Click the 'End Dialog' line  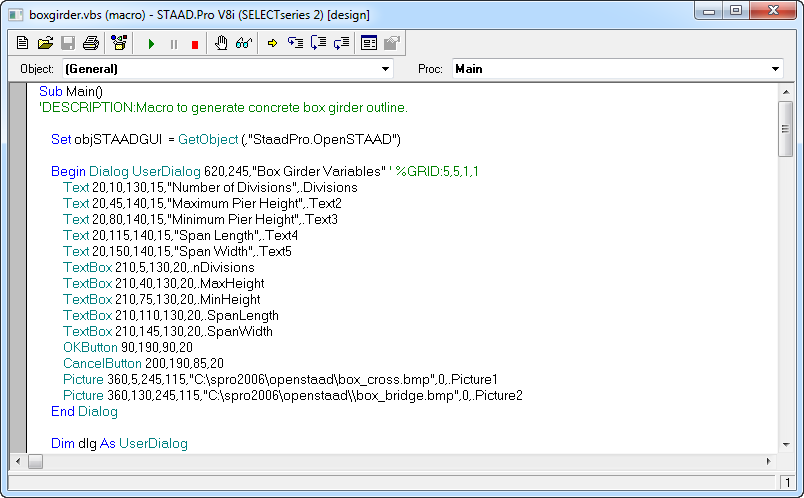[84, 411]
